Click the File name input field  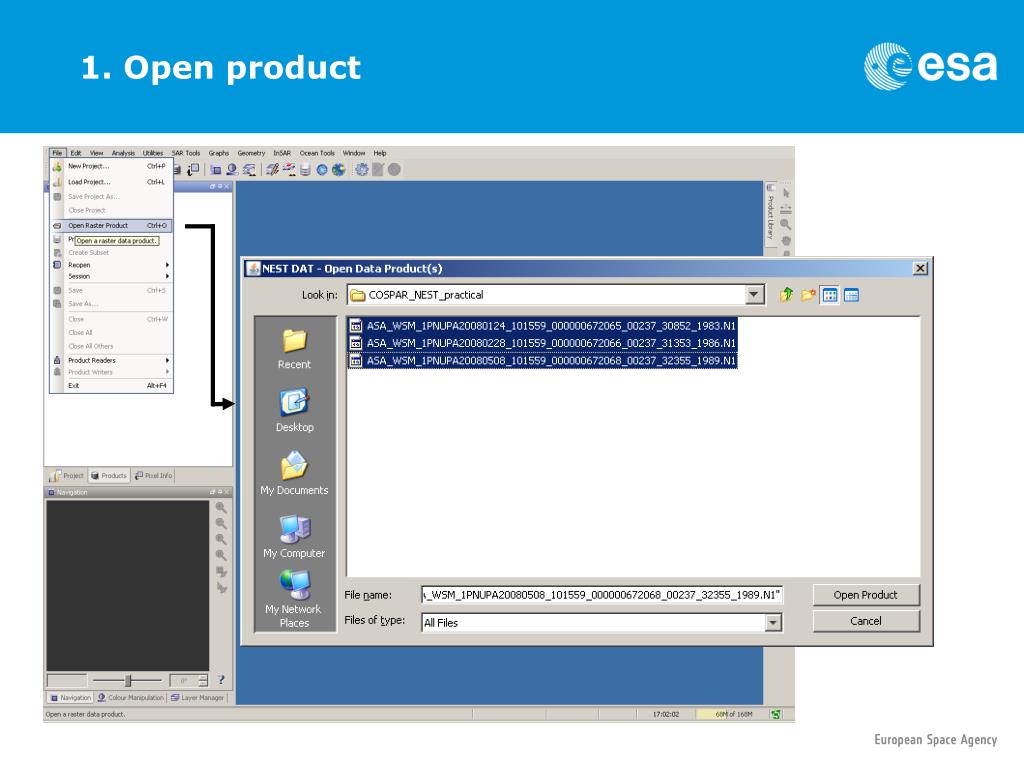(x=601, y=595)
